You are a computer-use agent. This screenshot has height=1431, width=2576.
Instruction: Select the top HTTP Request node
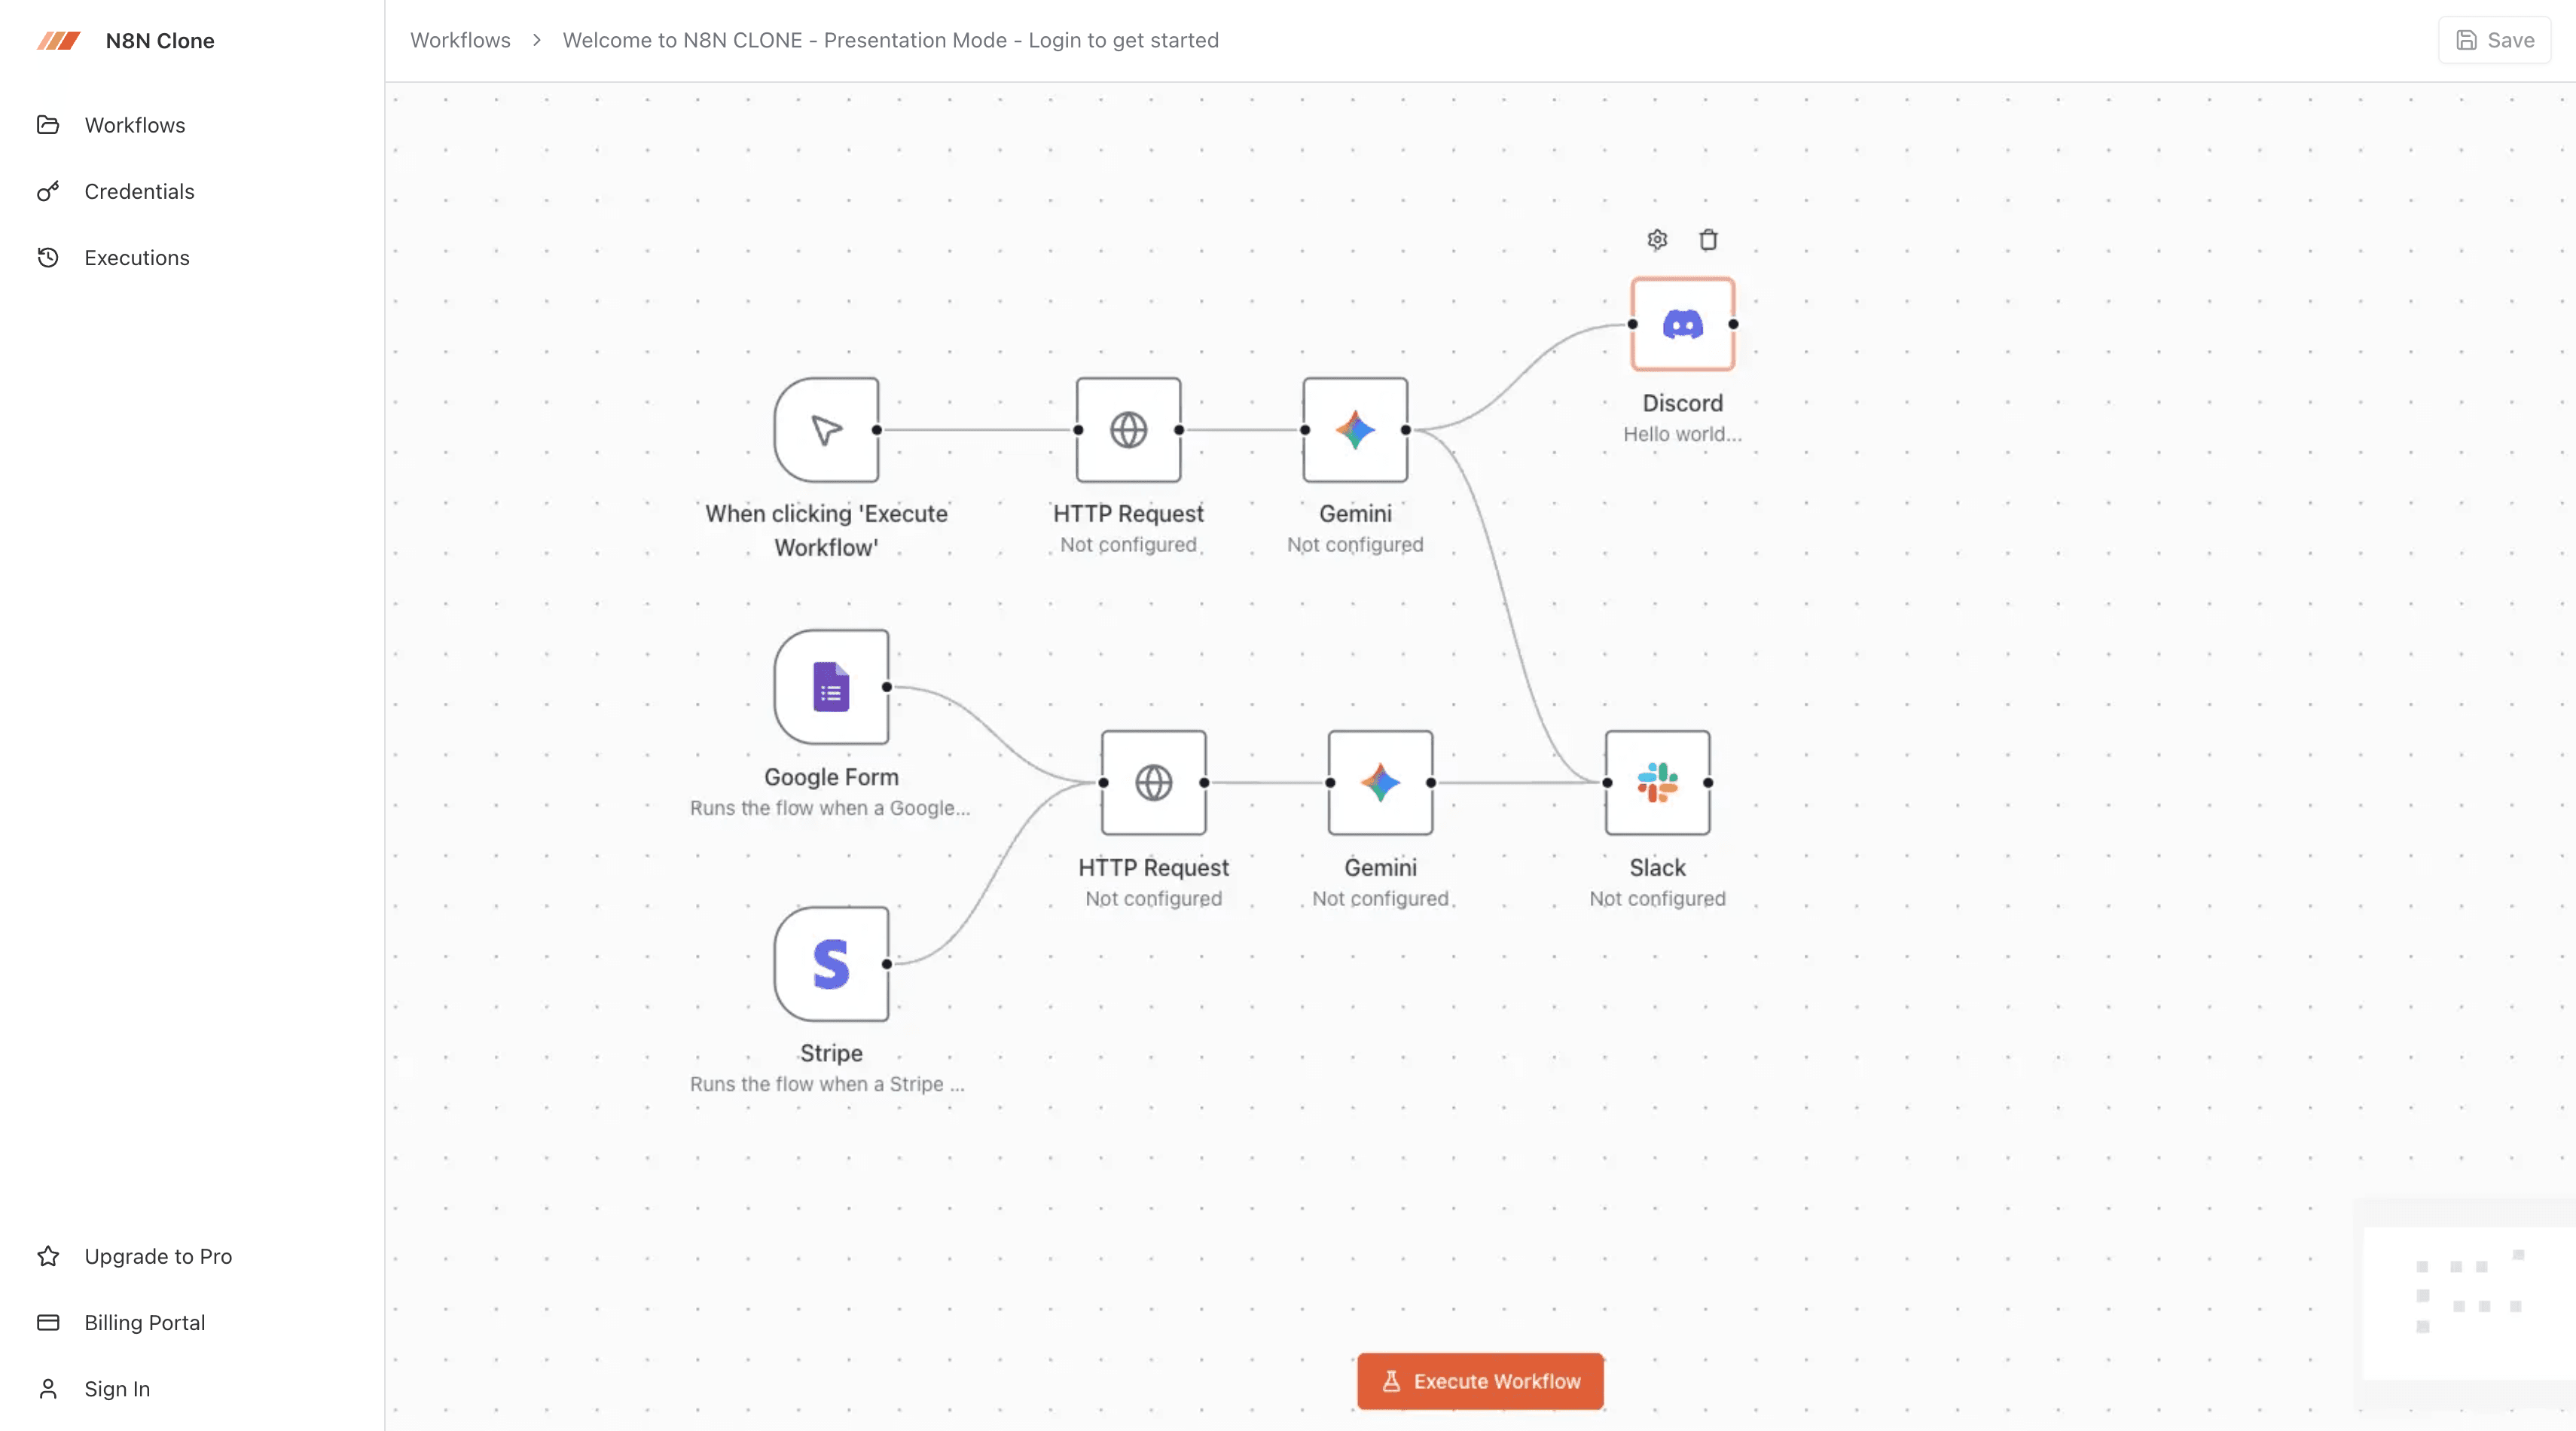tap(1128, 430)
